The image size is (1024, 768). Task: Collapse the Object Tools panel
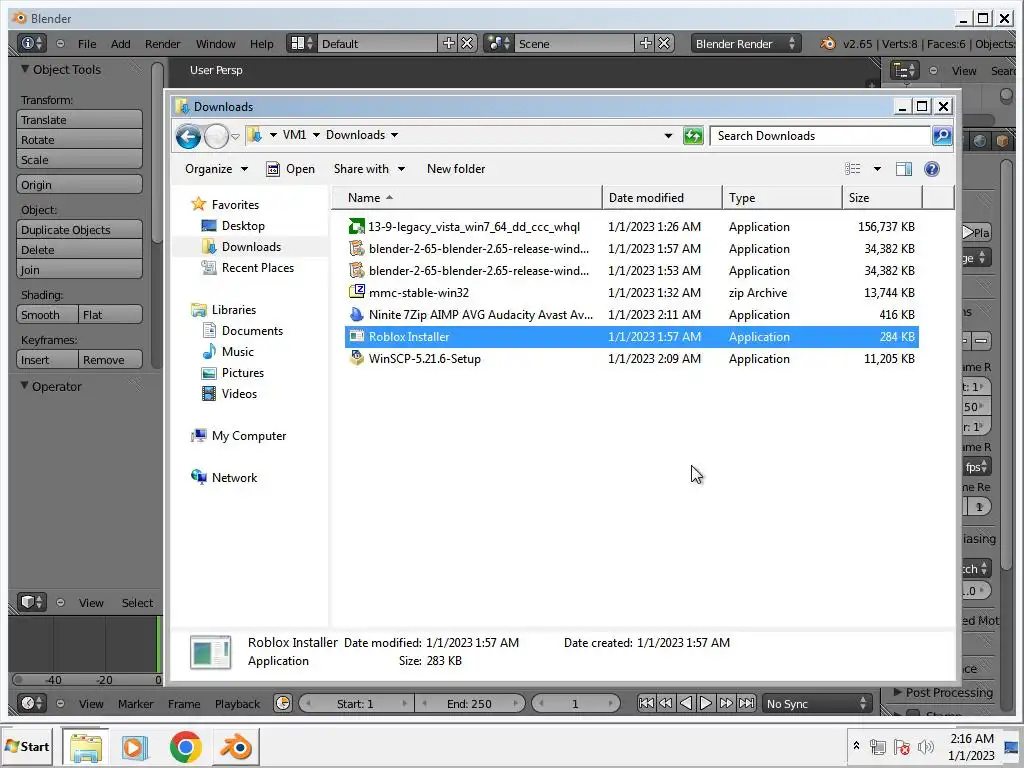tap(25, 69)
